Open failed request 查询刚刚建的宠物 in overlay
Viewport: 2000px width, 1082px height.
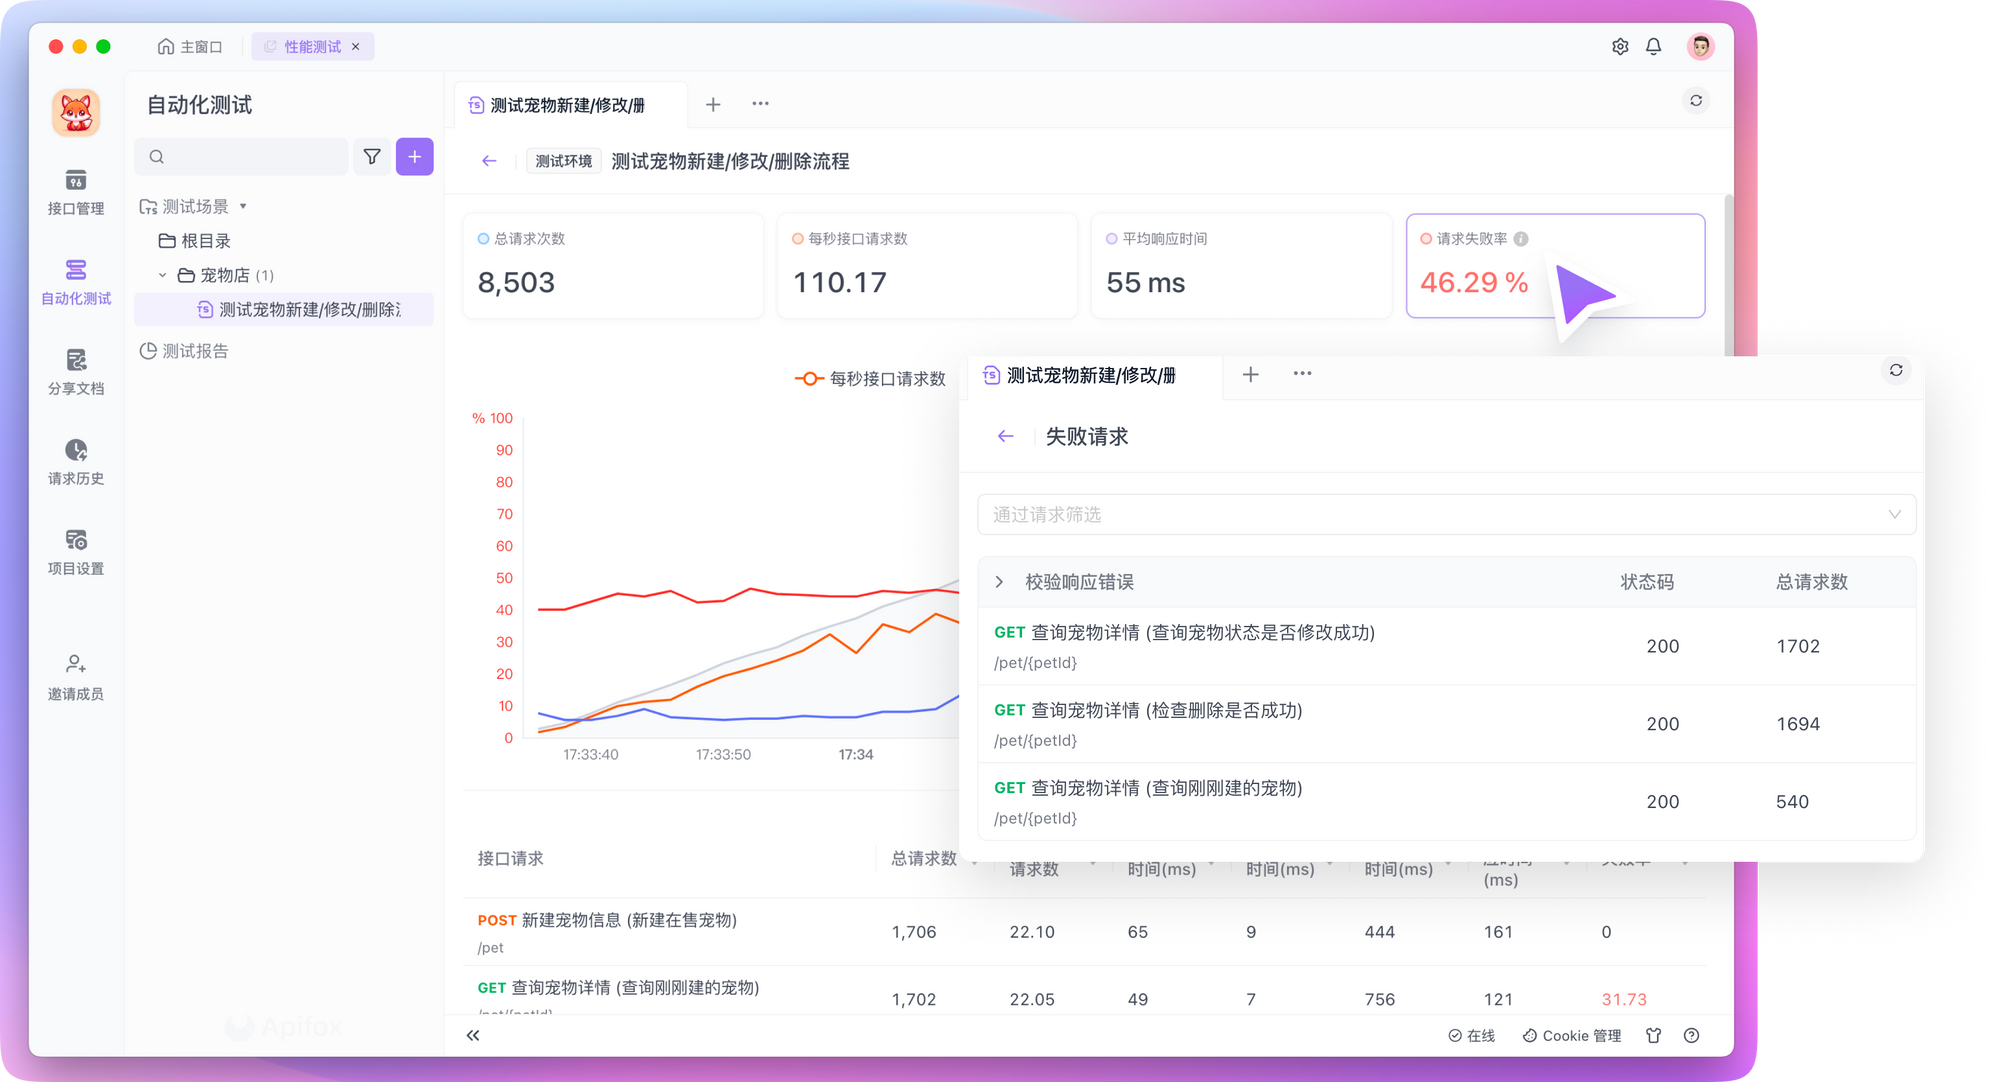tap(1446, 802)
